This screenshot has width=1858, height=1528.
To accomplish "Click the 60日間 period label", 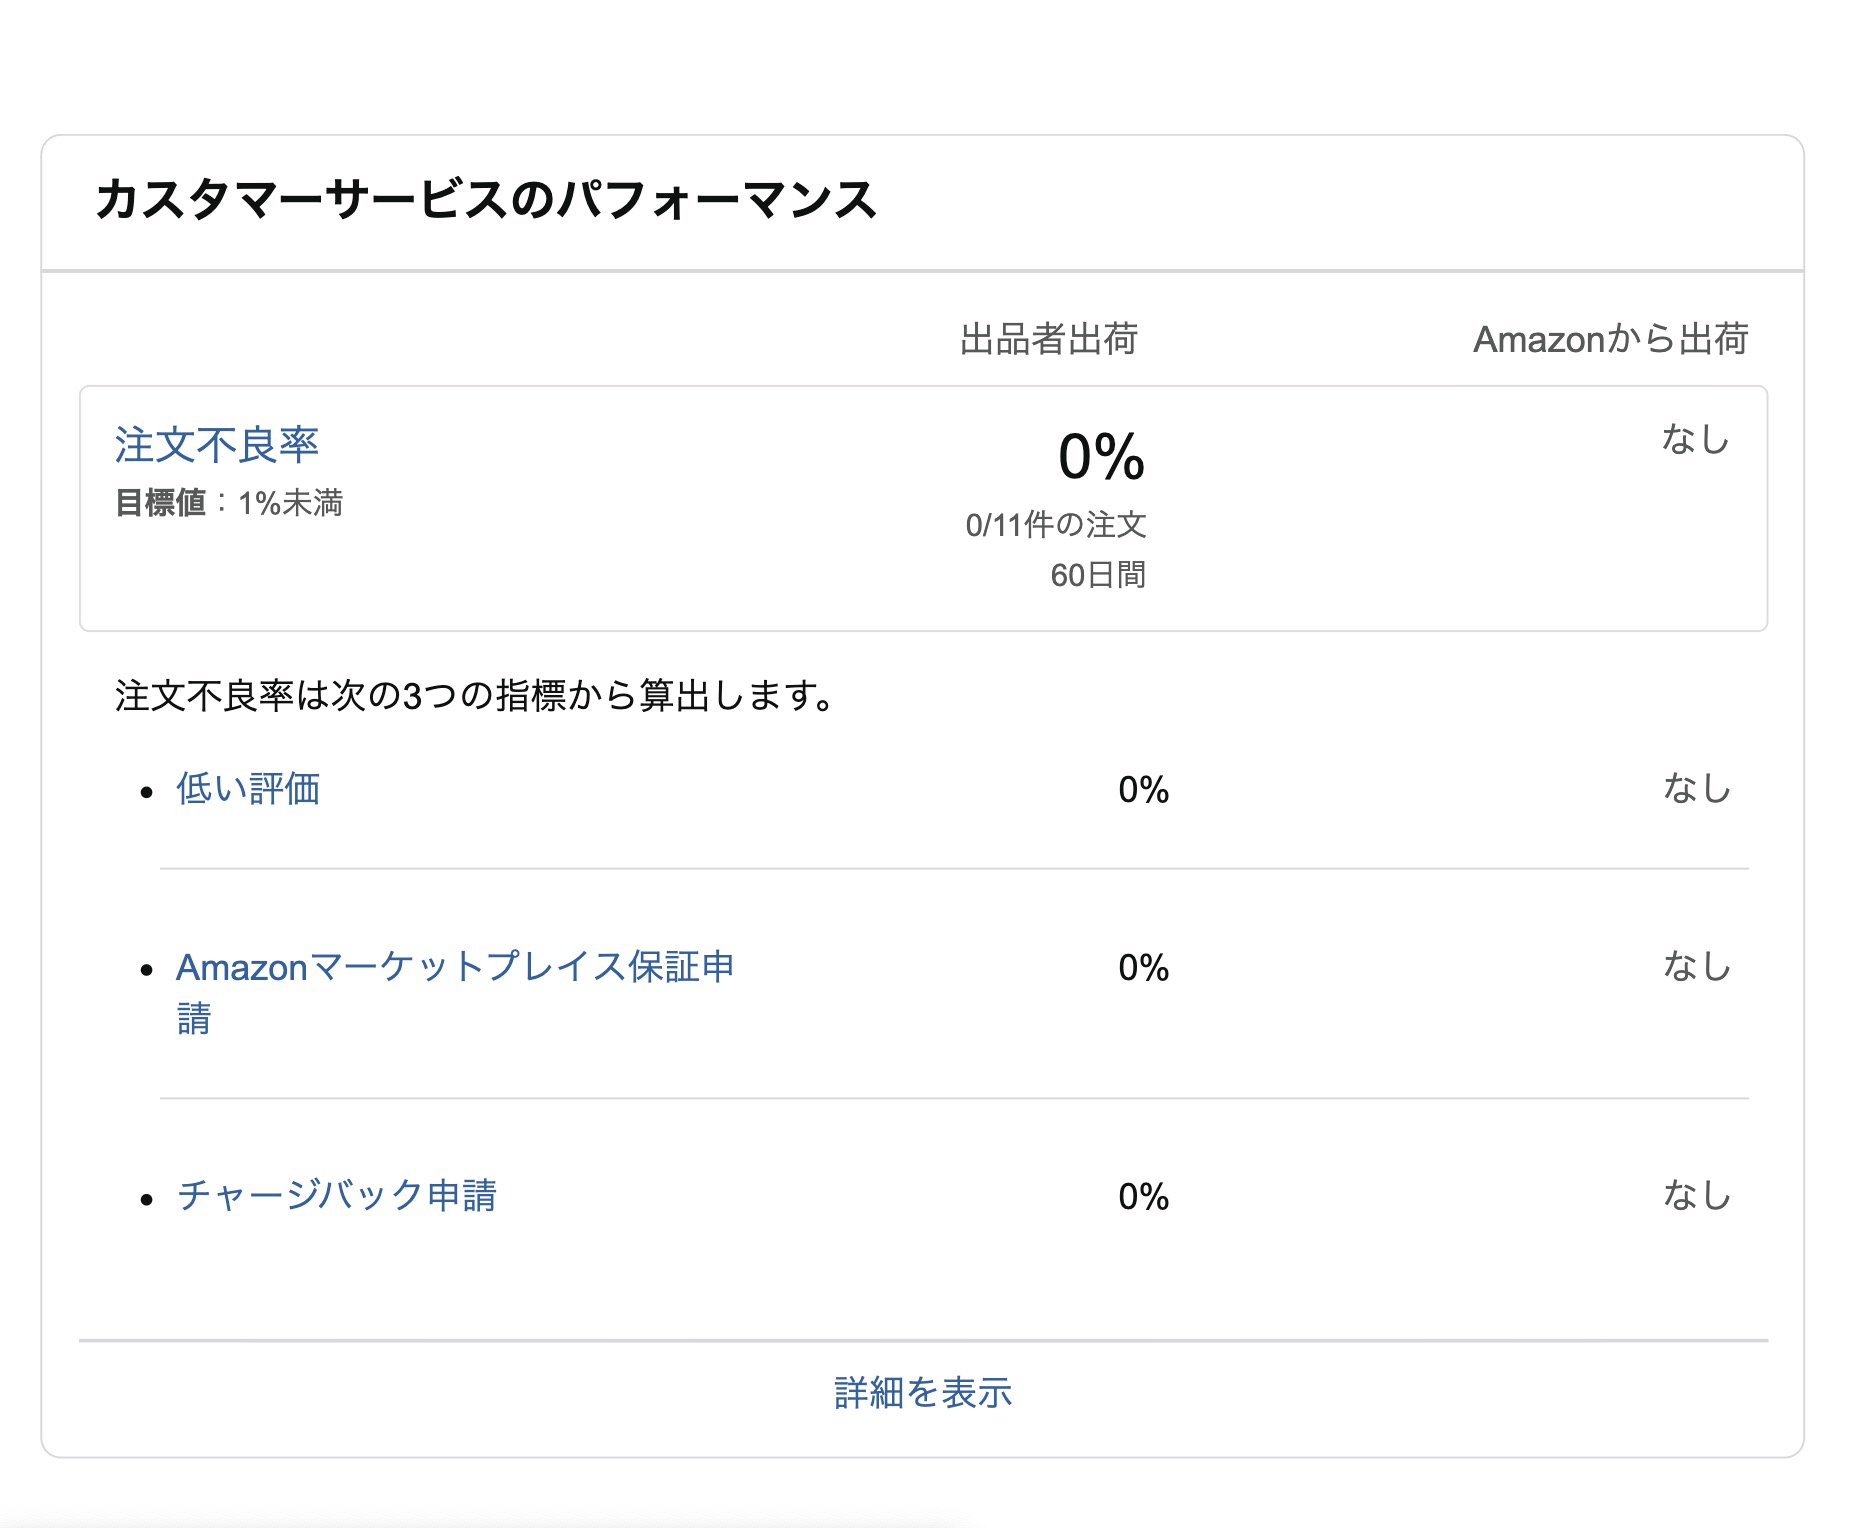I will click(x=1098, y=575).
